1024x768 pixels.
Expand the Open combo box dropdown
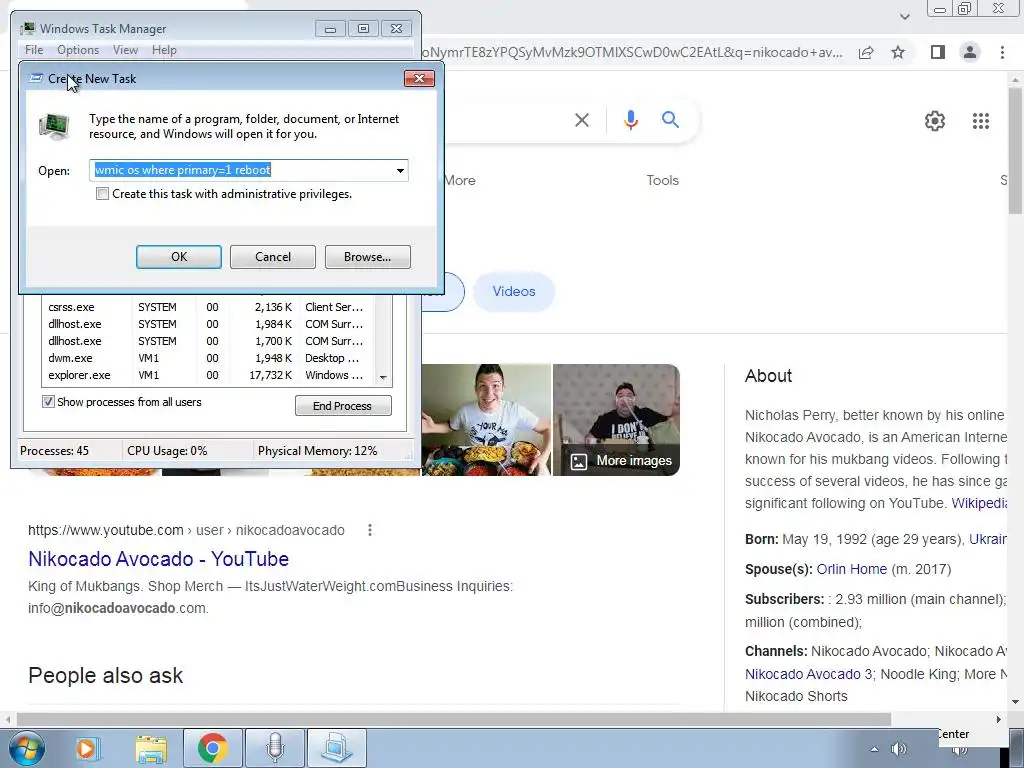[400, 170]
